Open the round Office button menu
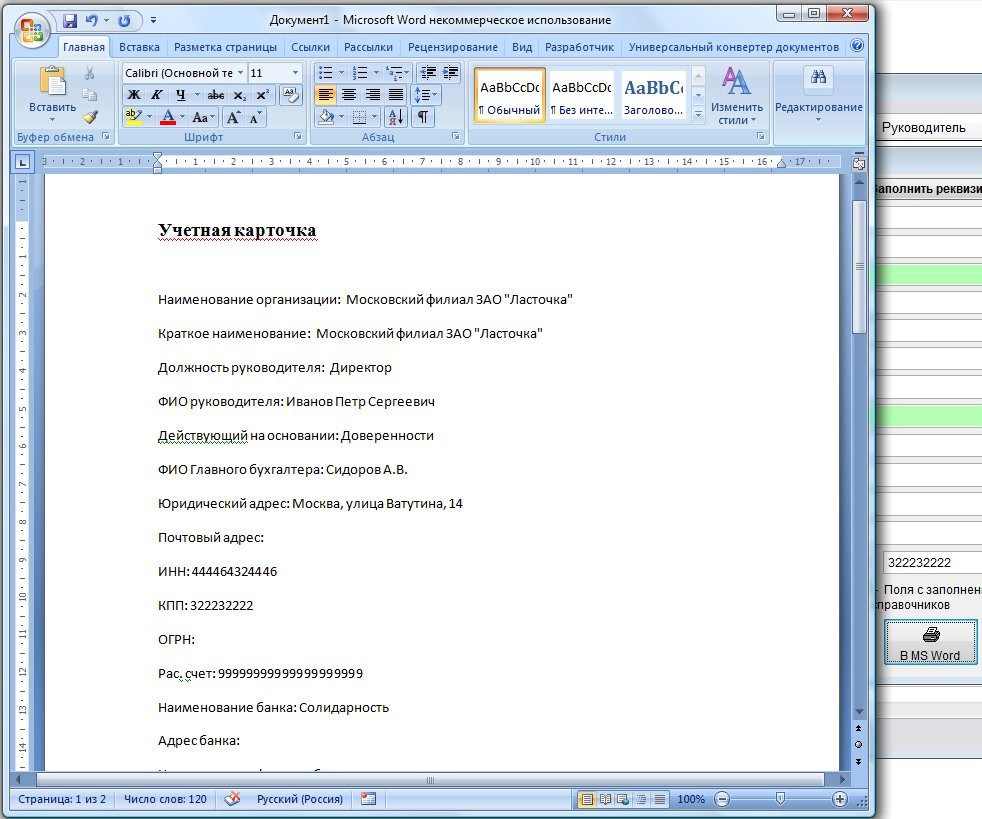 (31, 29)
